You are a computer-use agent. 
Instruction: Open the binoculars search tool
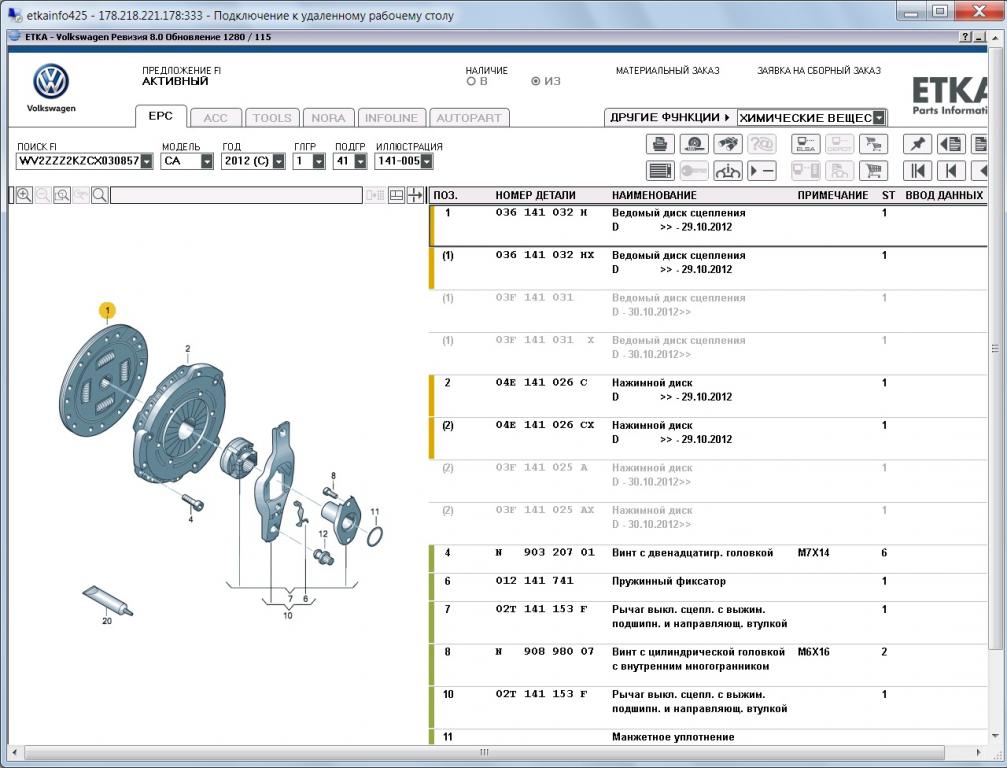(x=728, y=144)
